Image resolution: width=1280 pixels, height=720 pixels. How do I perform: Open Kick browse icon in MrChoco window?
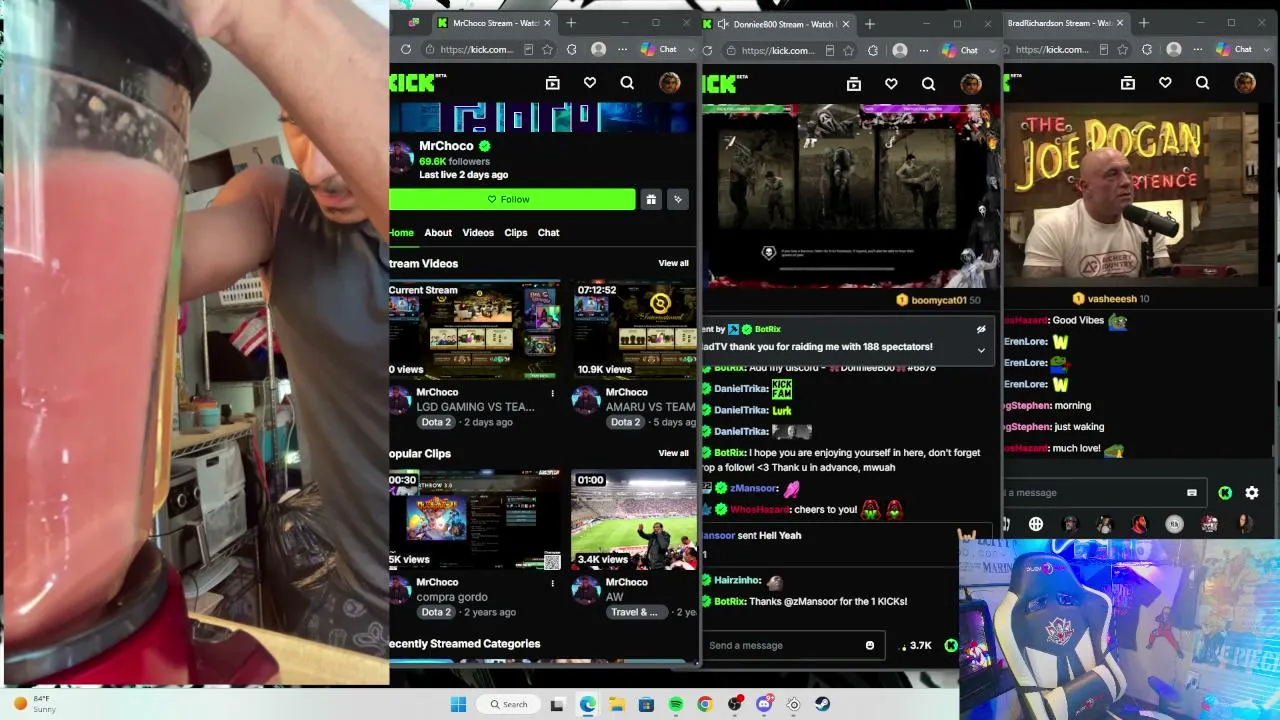pos(552,83)
